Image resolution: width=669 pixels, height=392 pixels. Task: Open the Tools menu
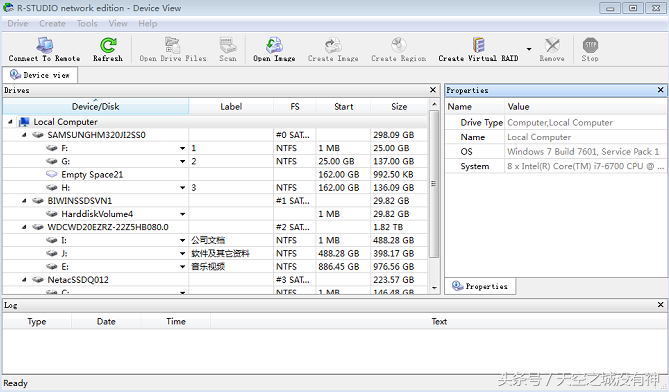(87, 23)
